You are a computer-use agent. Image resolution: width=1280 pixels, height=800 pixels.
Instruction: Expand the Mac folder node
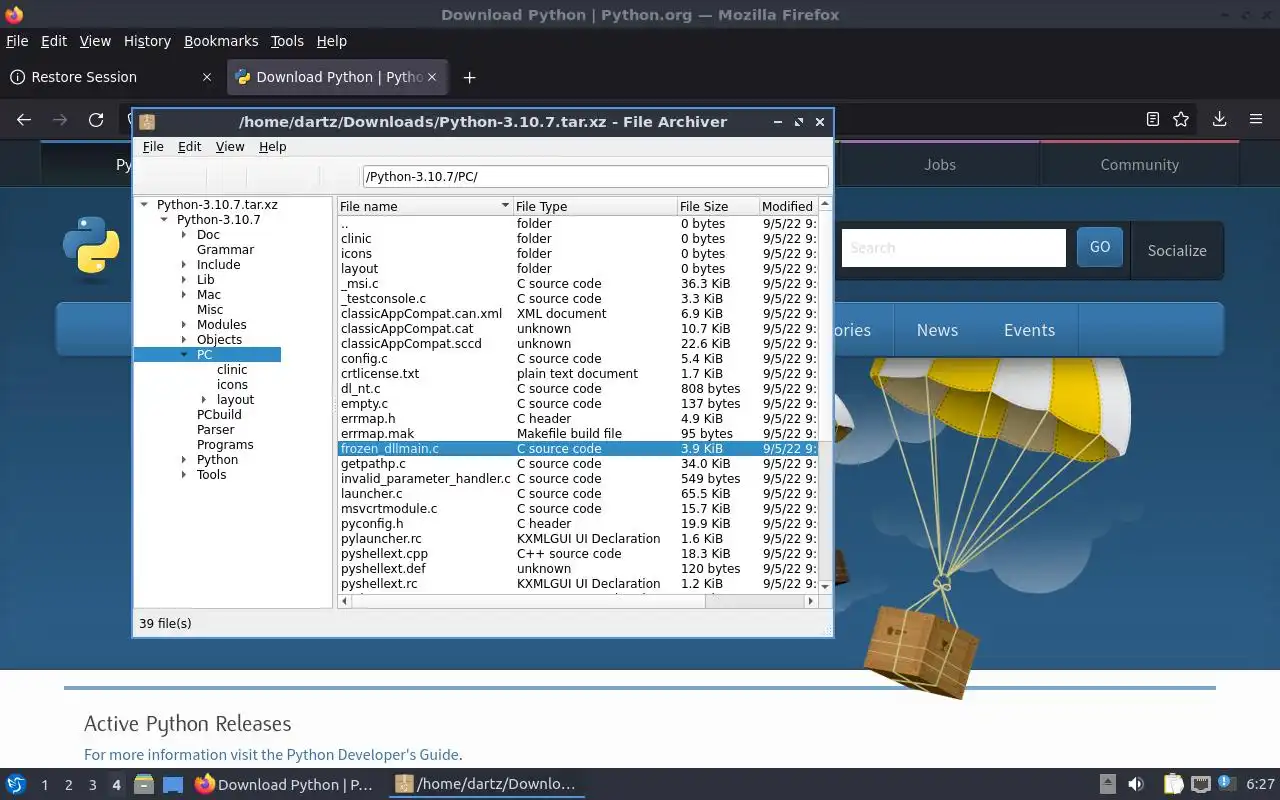(184, 295)
